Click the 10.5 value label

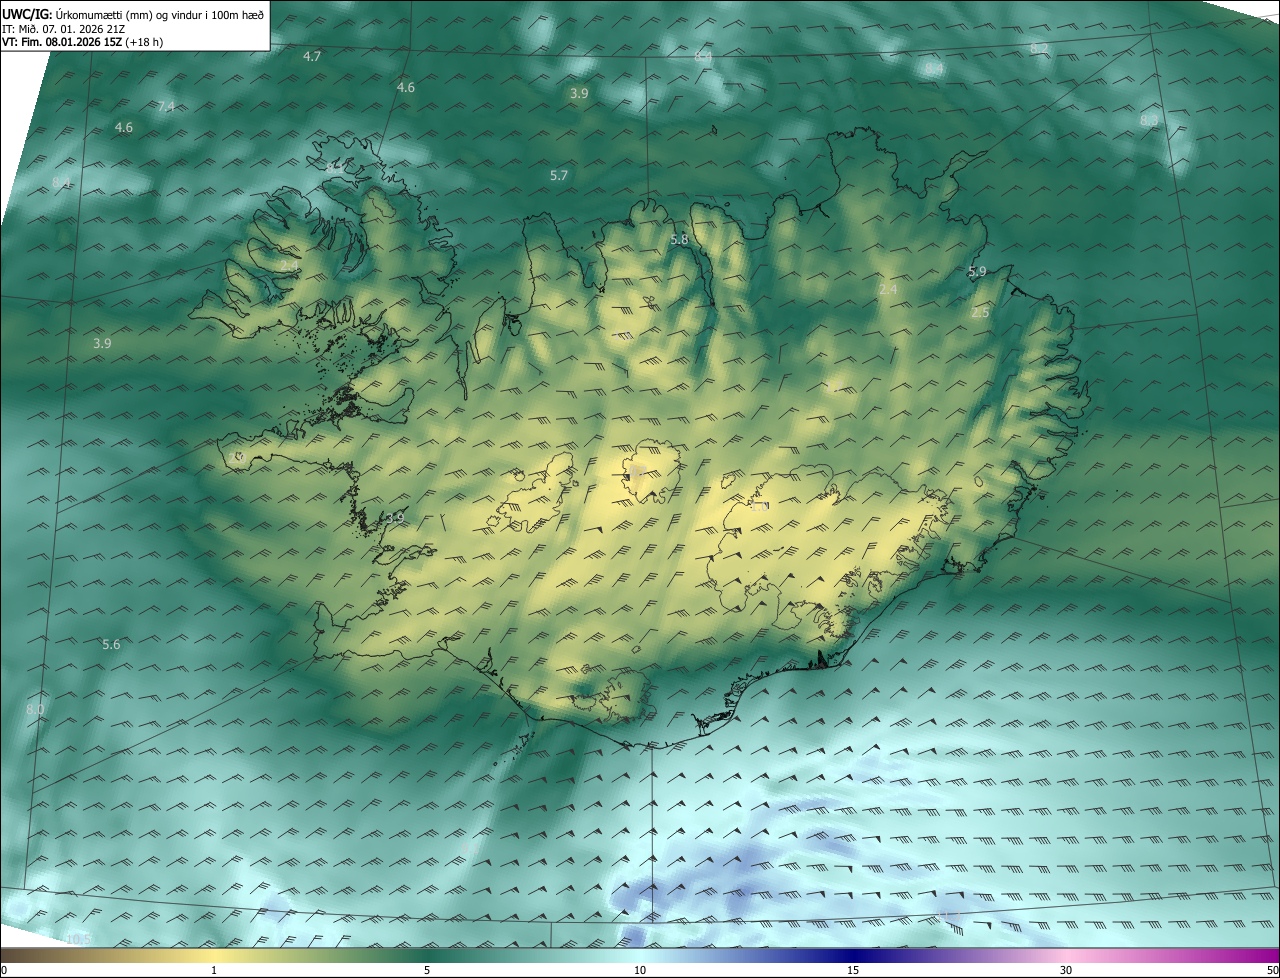coord(78,939)
